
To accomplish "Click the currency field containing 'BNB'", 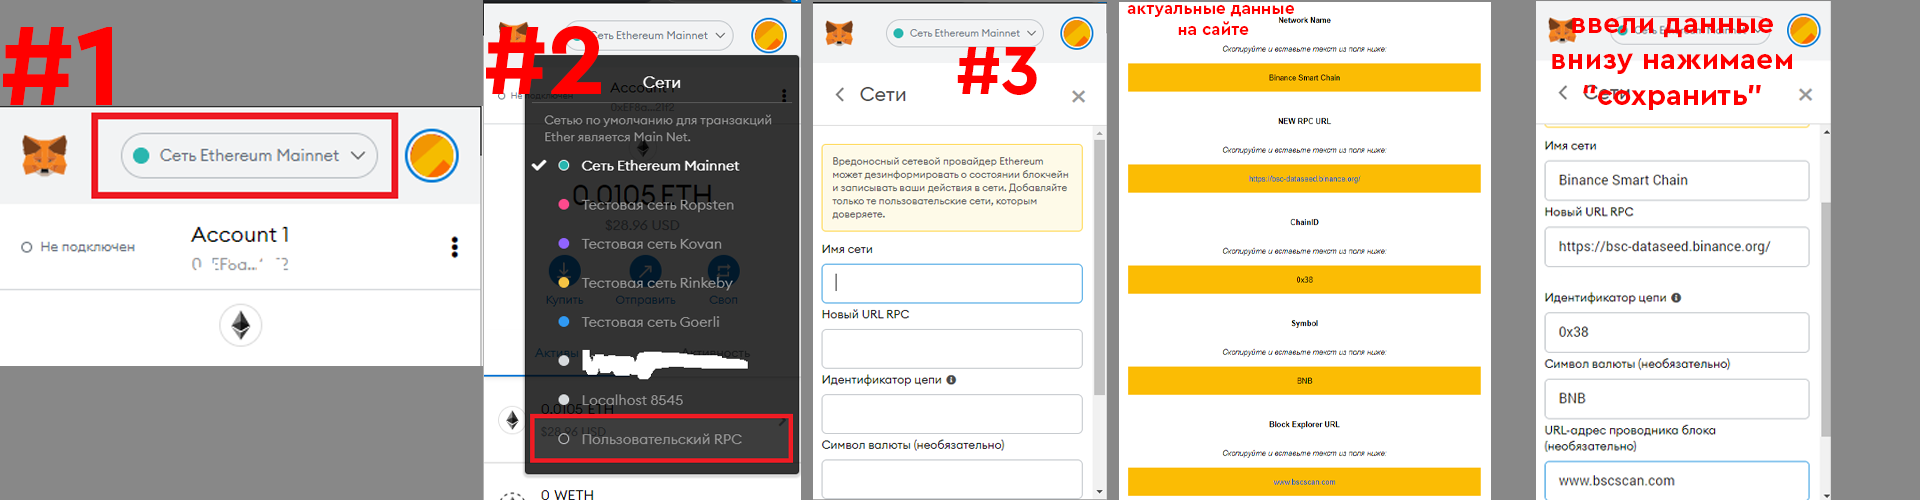I will pos(1677,398).
